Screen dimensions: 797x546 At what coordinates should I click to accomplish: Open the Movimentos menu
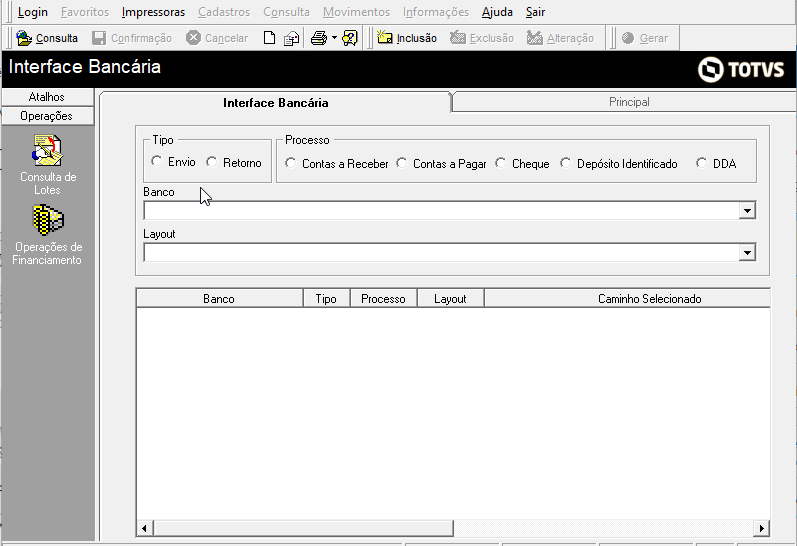click(x=356, y=12)
